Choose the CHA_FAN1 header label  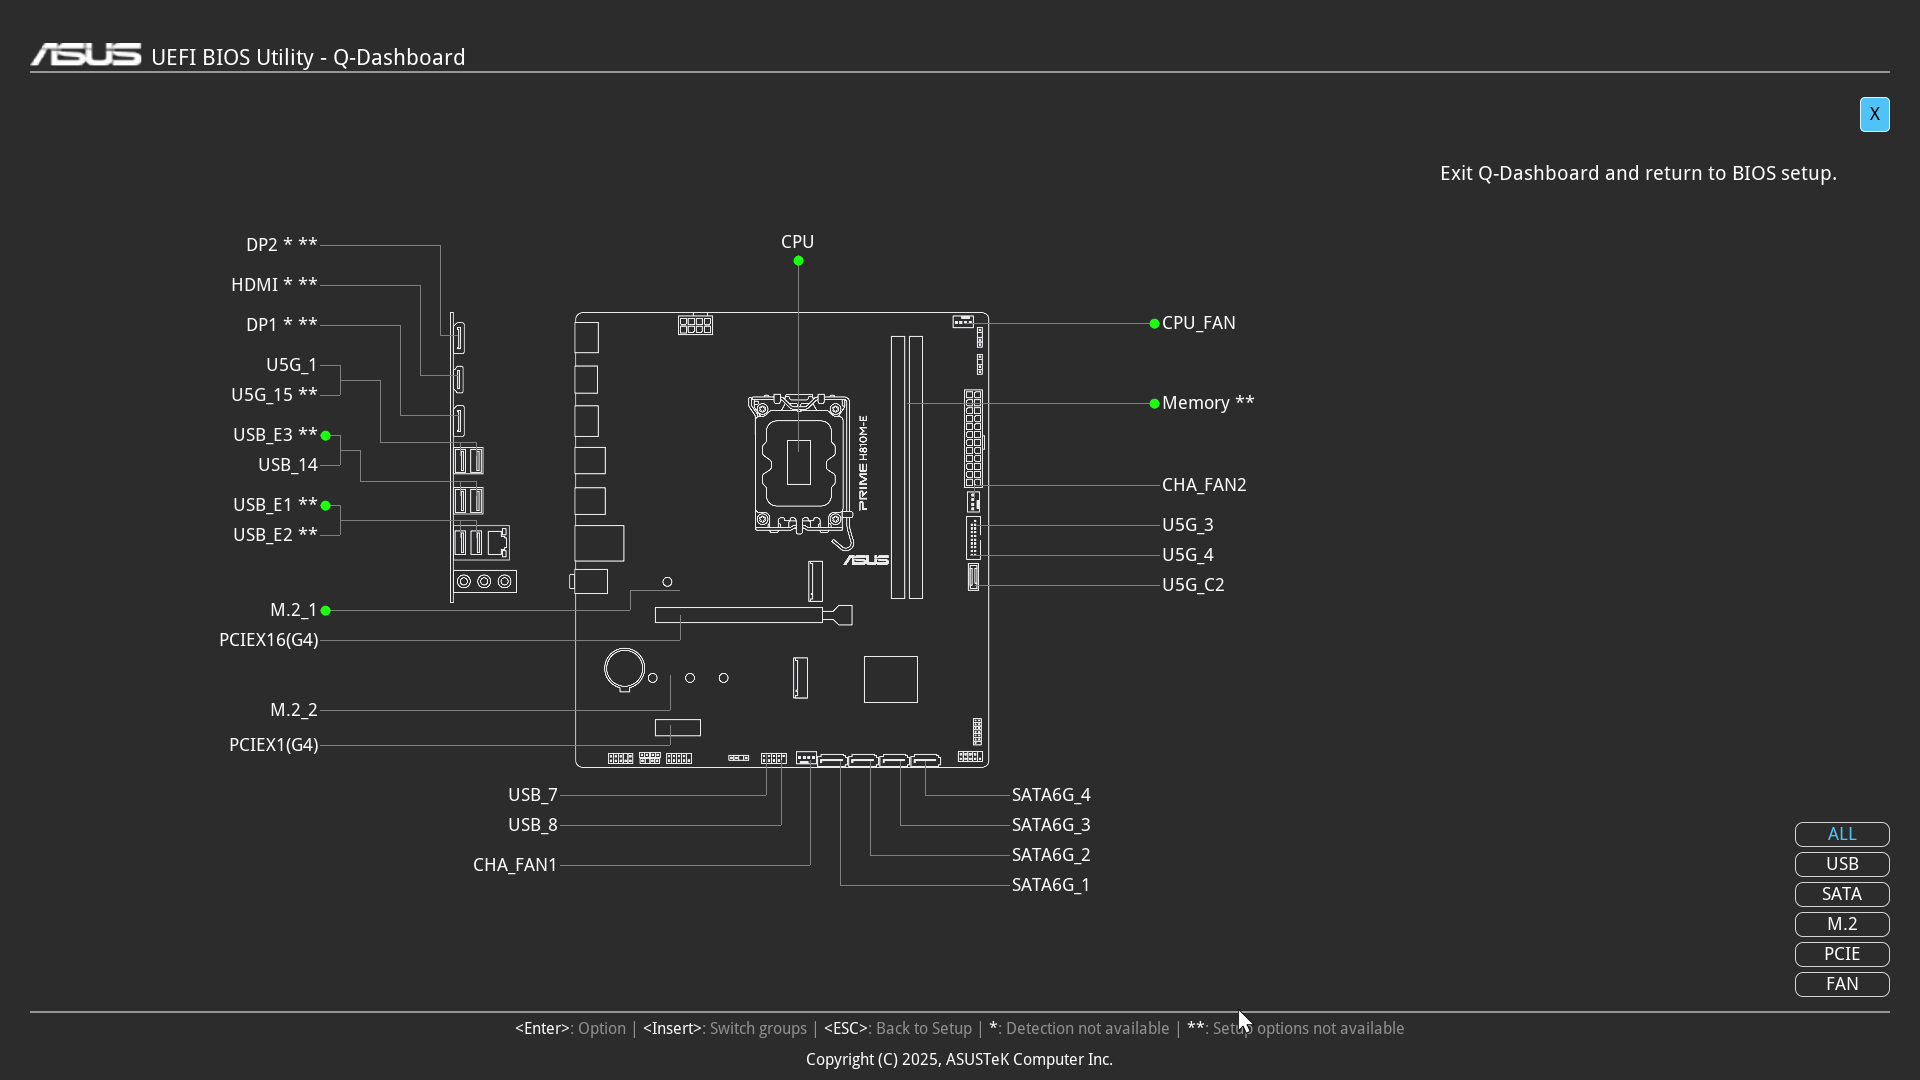(x=515, y=865)
